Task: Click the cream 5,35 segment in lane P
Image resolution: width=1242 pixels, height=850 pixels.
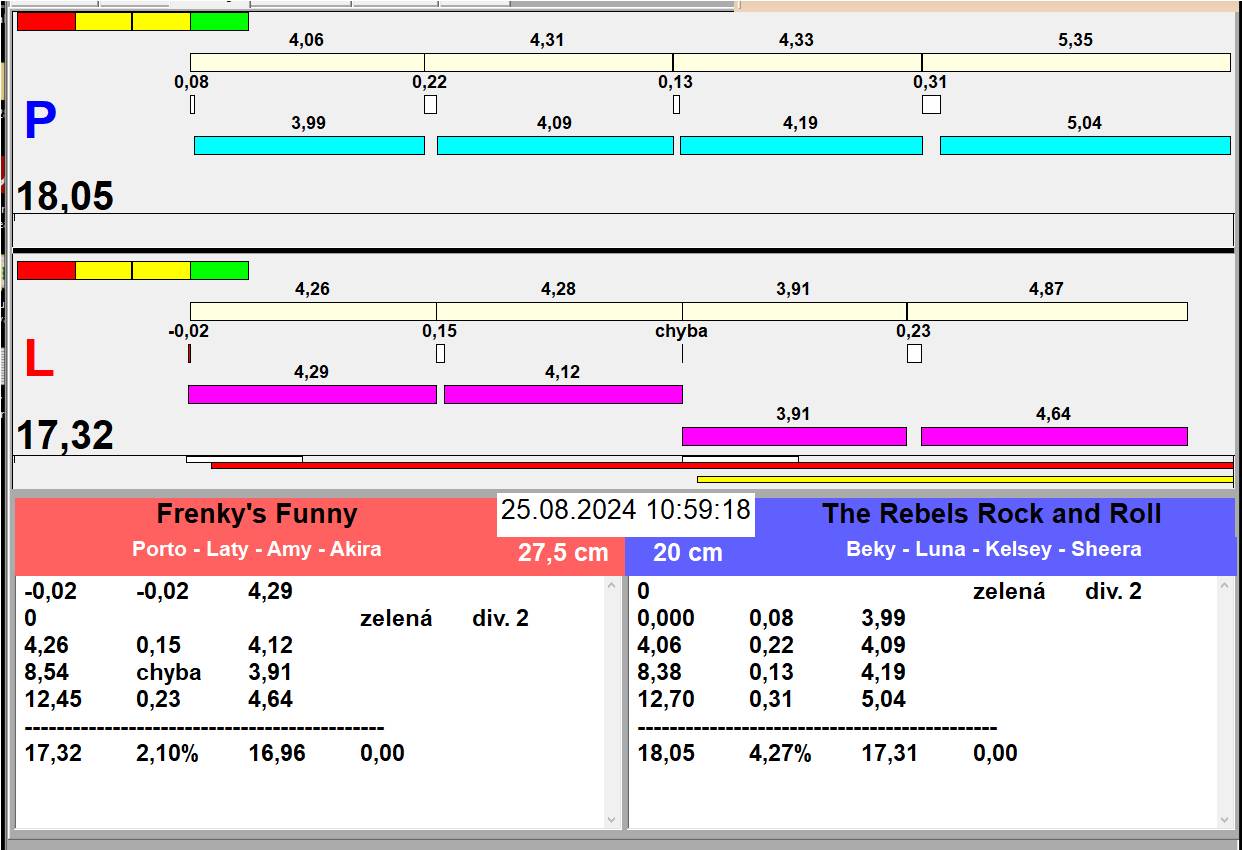Action: (x=1075, y=63)
